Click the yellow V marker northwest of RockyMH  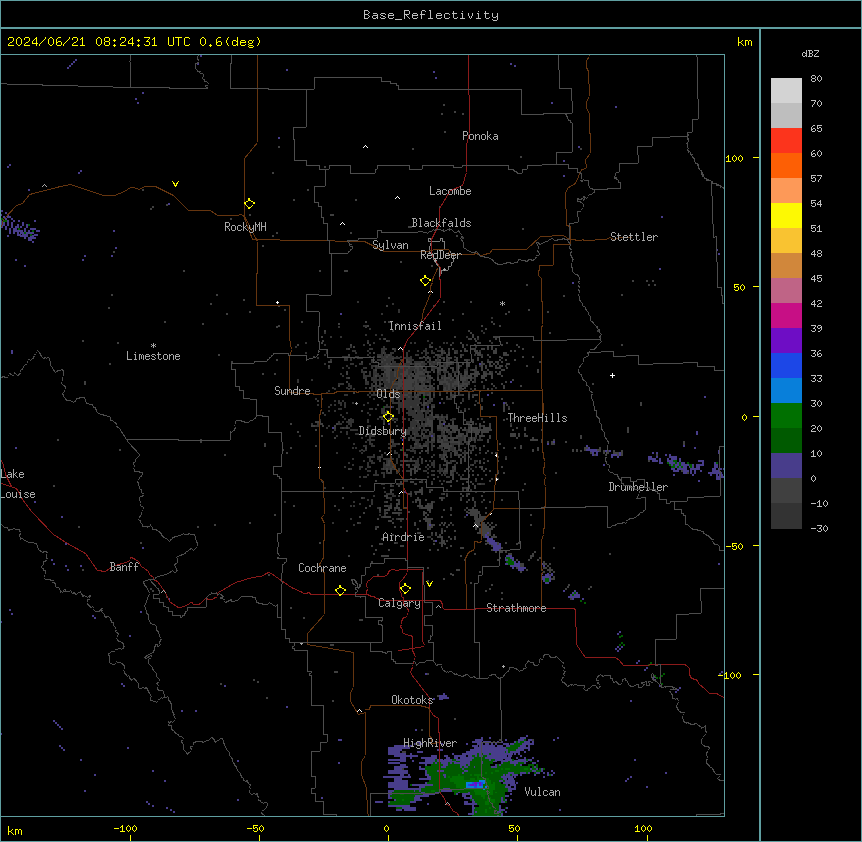click(175, 184)
